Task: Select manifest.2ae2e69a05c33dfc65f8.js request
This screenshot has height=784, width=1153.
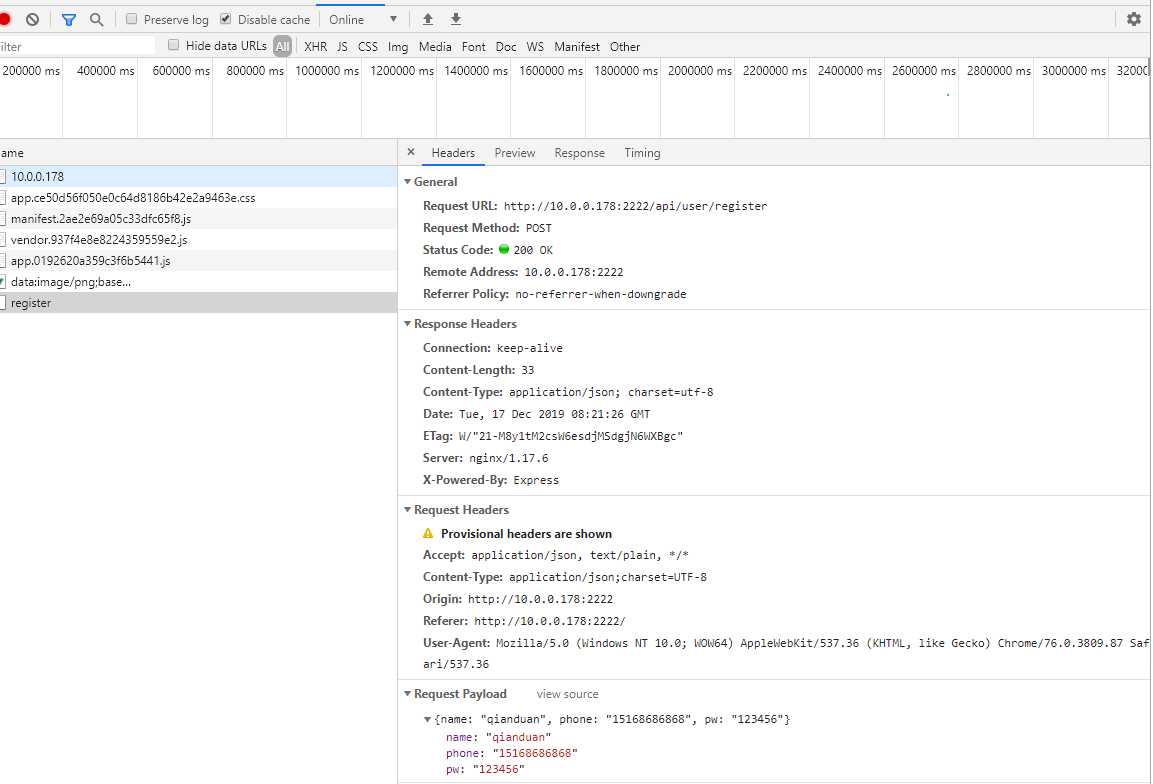Action: (199, 218)
